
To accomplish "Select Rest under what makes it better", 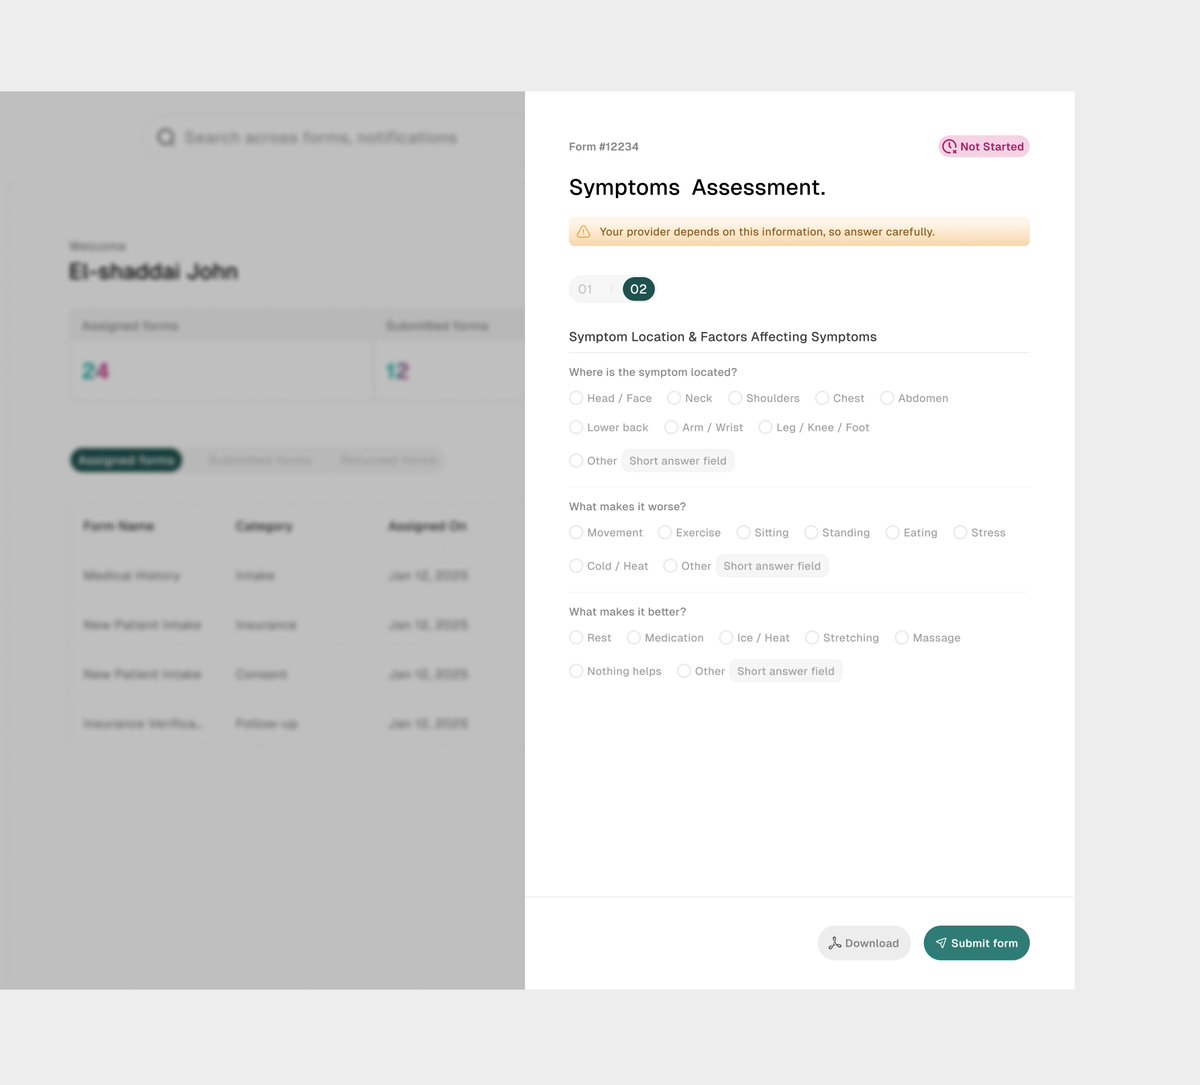I will coord(576,638).
